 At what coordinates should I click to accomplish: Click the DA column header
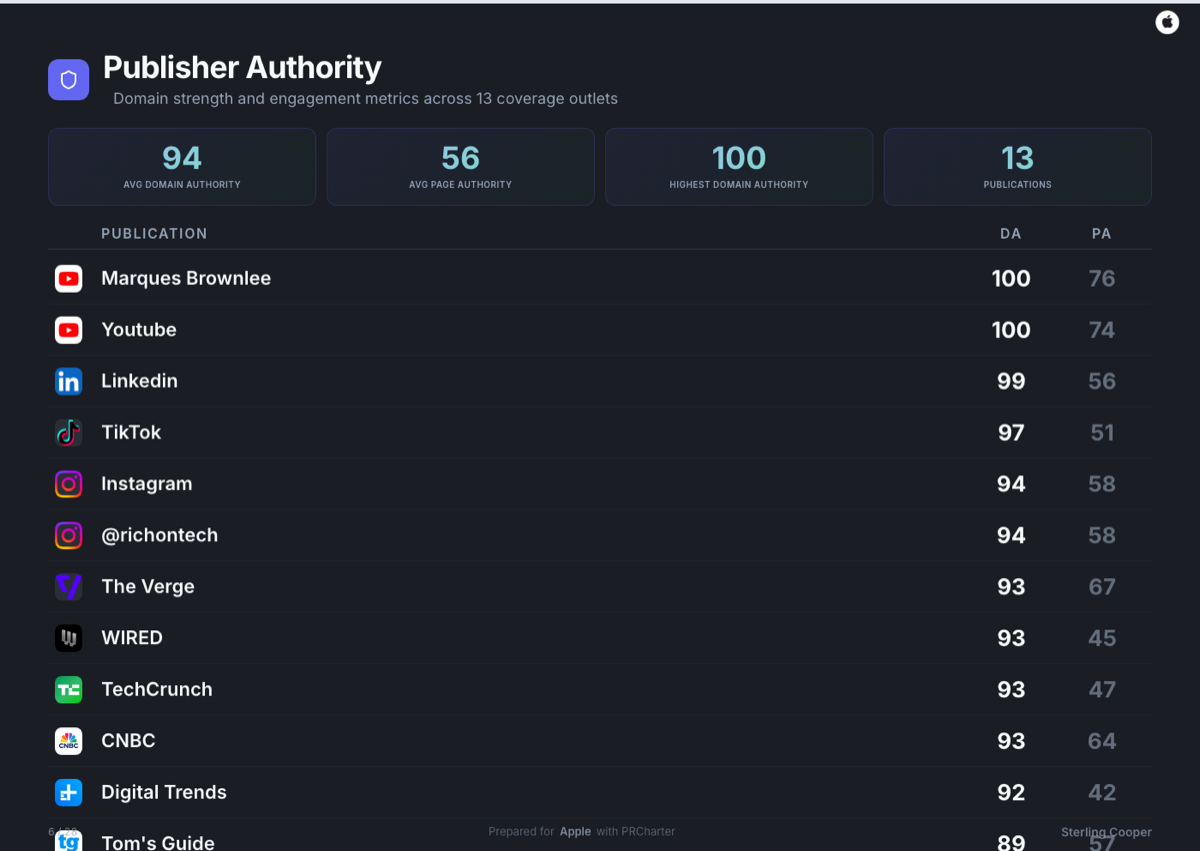pos(1011,234)
